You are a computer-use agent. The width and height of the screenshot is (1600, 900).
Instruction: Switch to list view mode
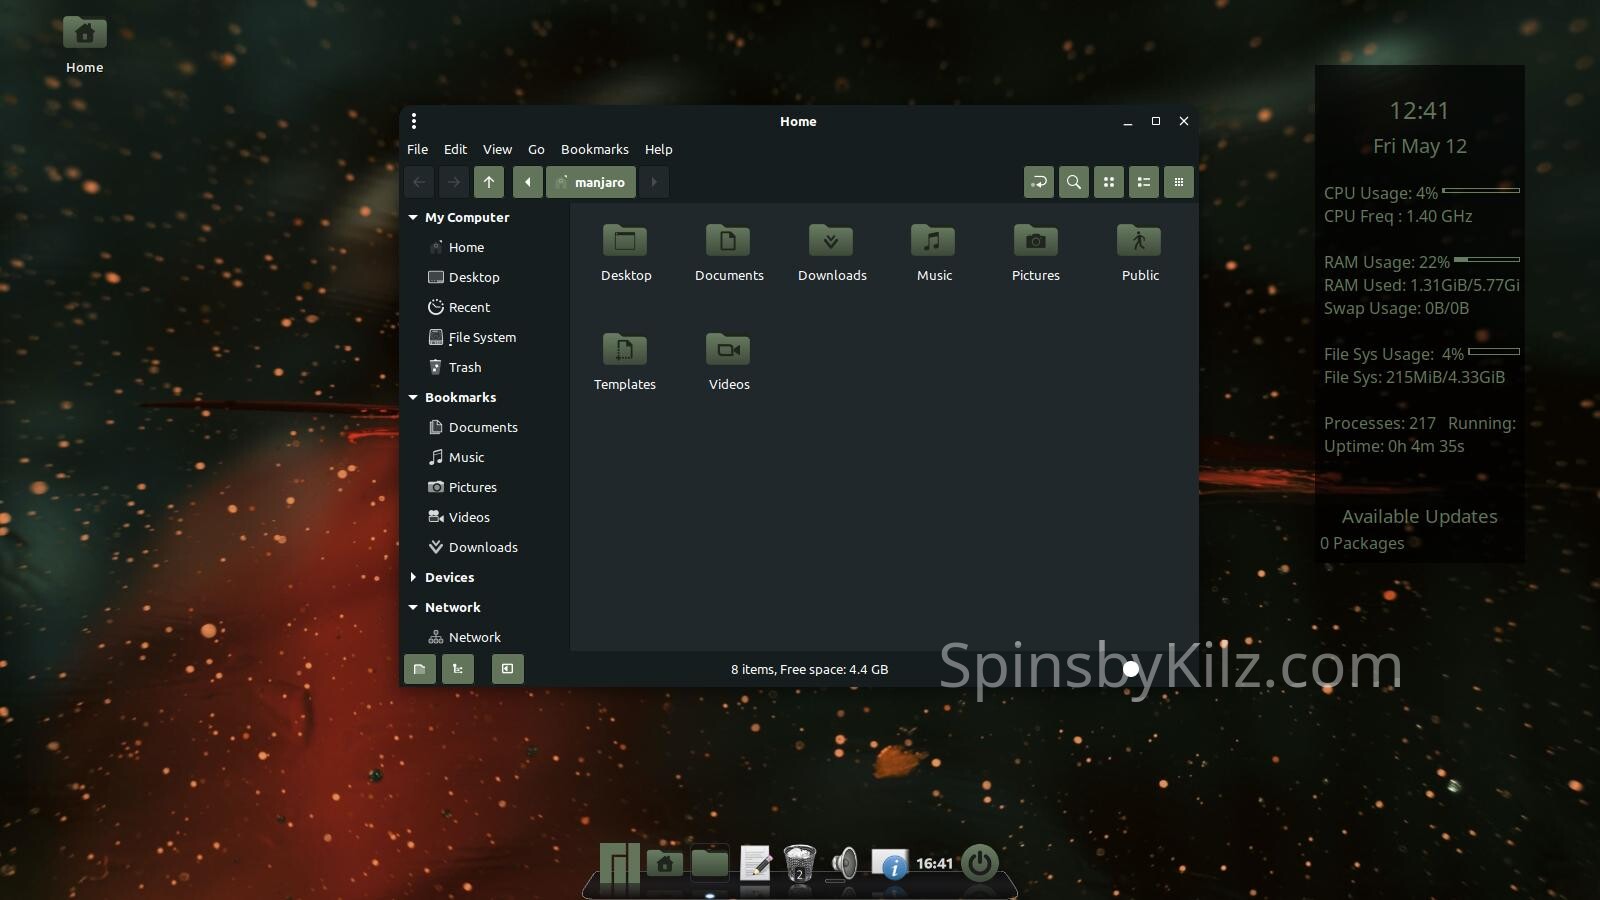point(1143,182)
